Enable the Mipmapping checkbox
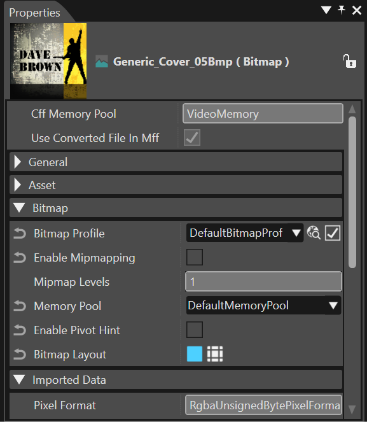Screen dimensions: 367x422 [x=194, y=257]
